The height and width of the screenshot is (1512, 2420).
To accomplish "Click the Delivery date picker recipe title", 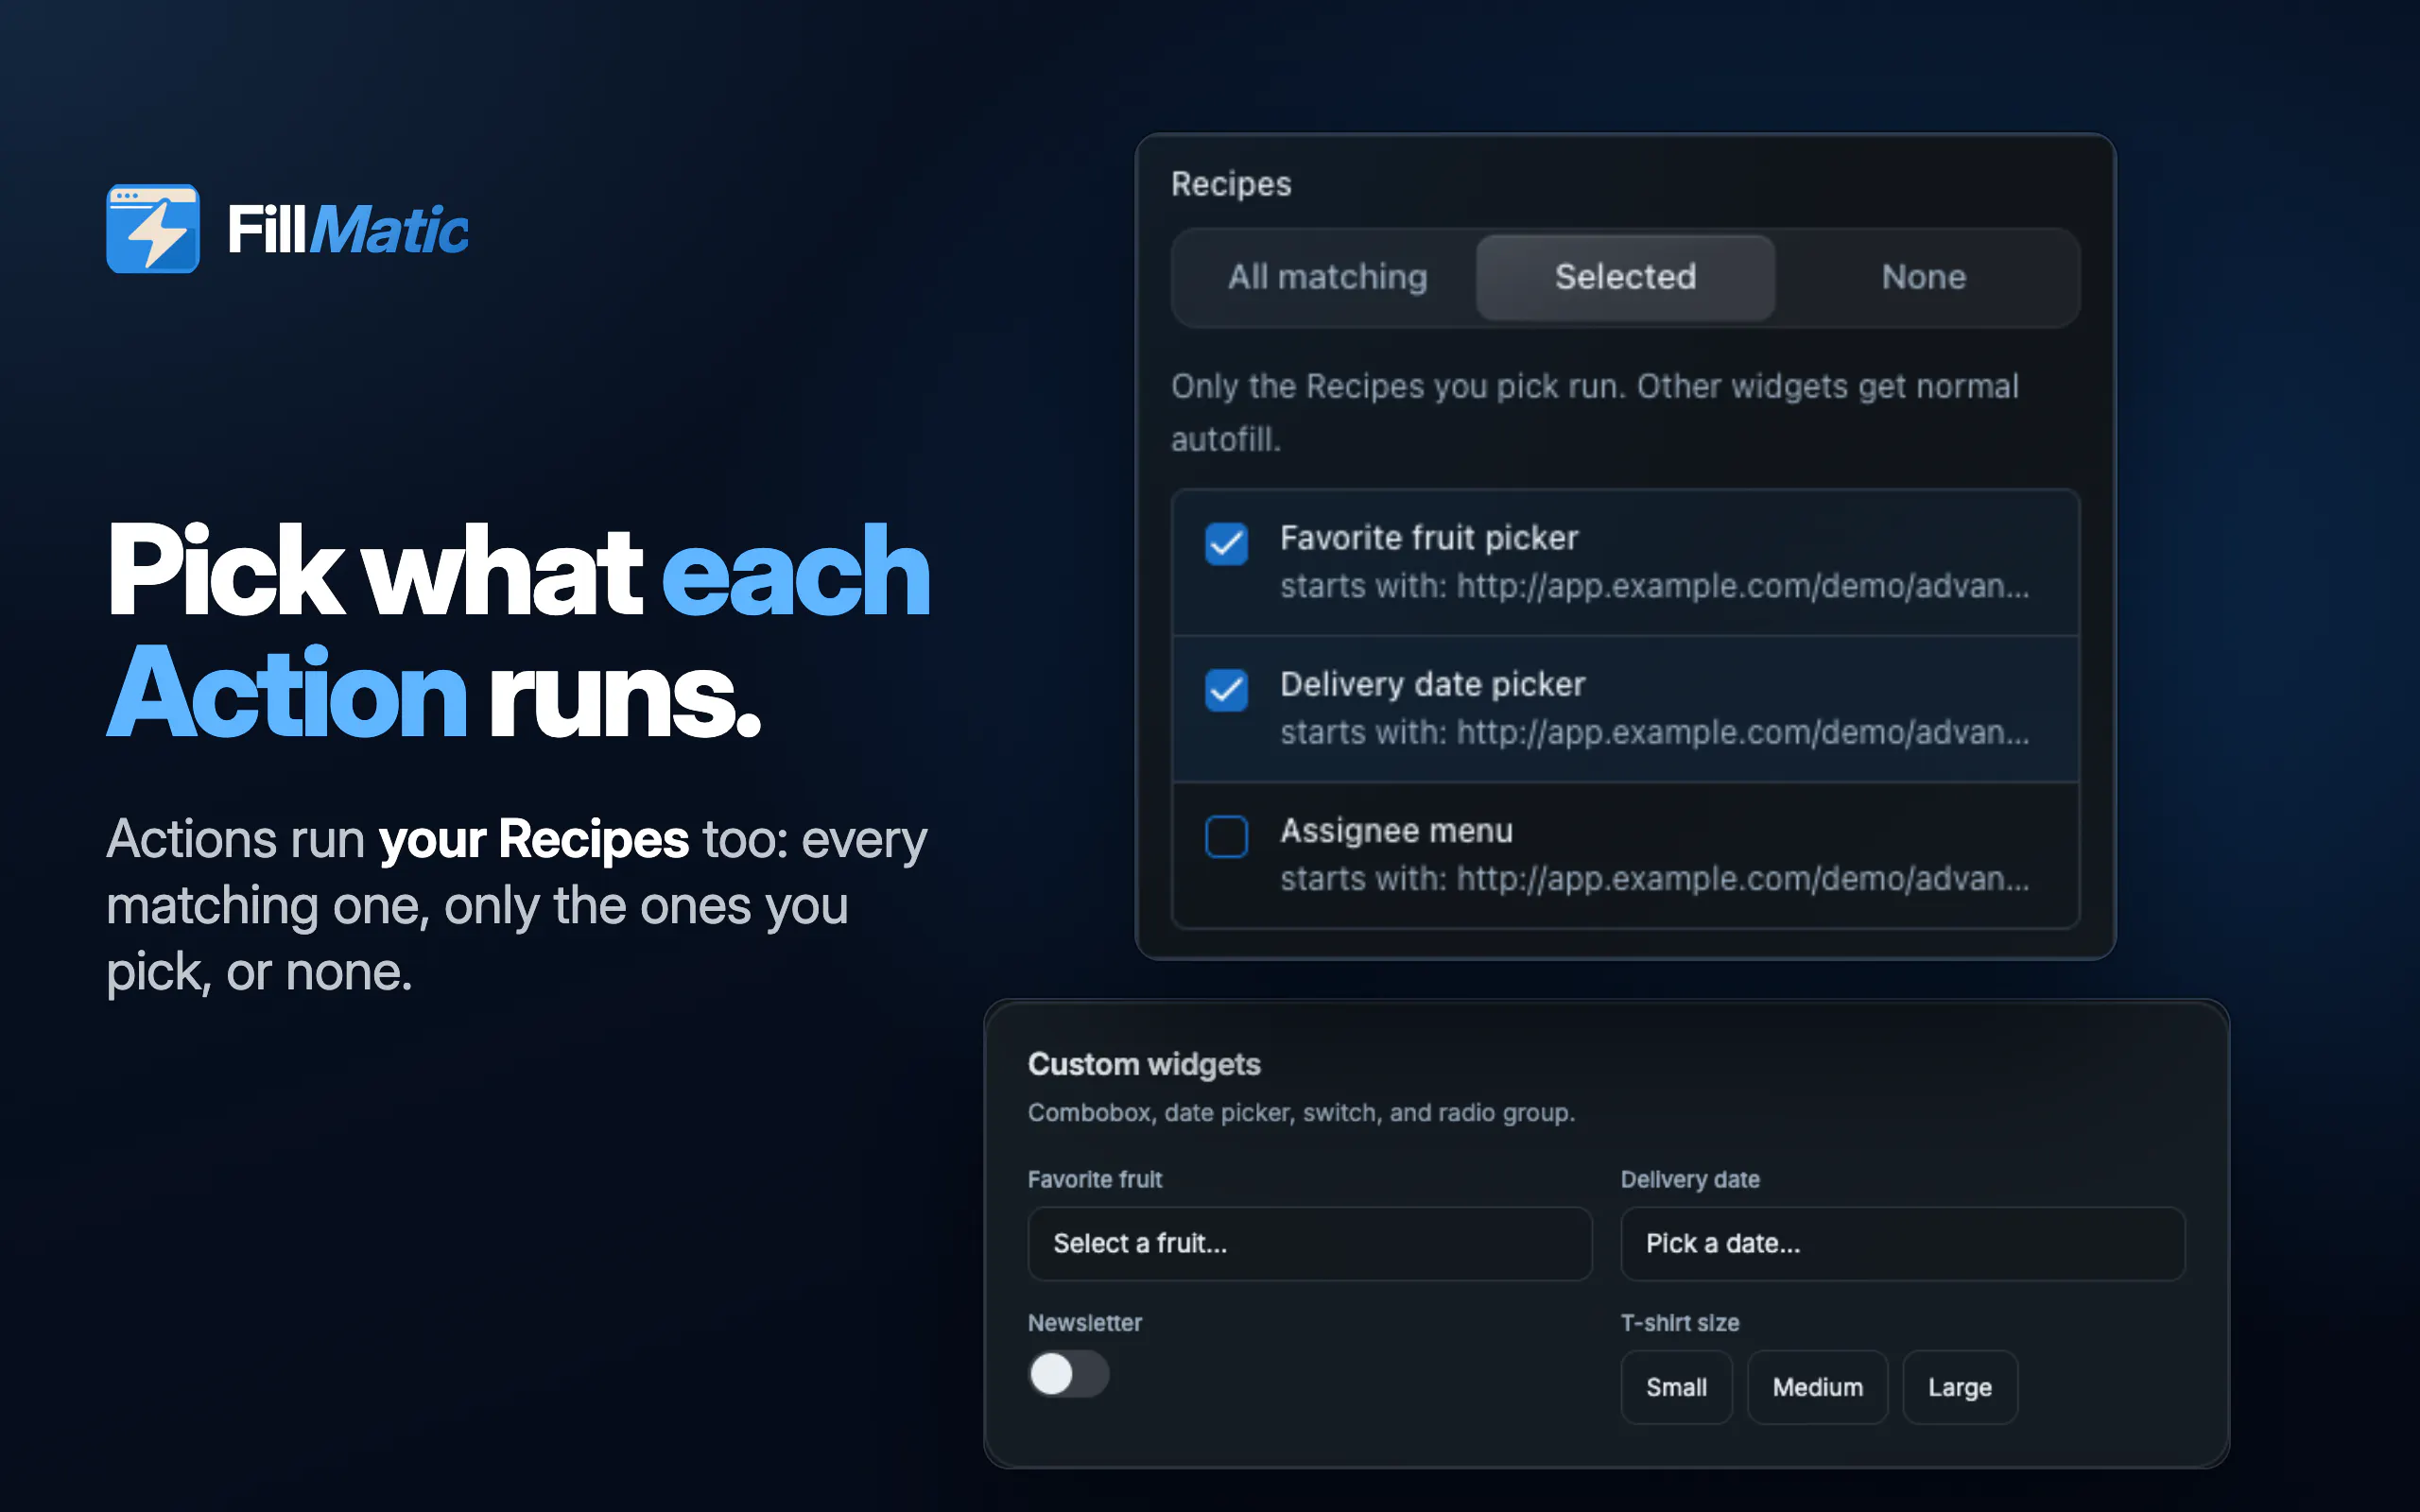I will [1432, 684].
